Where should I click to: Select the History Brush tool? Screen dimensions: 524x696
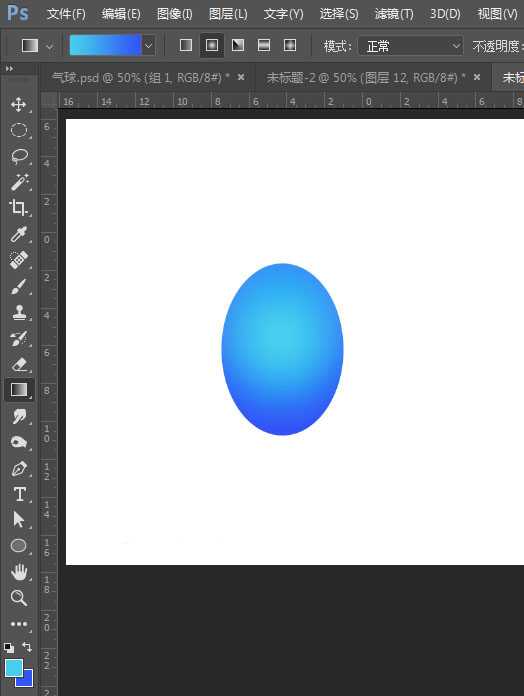[19, 338]
